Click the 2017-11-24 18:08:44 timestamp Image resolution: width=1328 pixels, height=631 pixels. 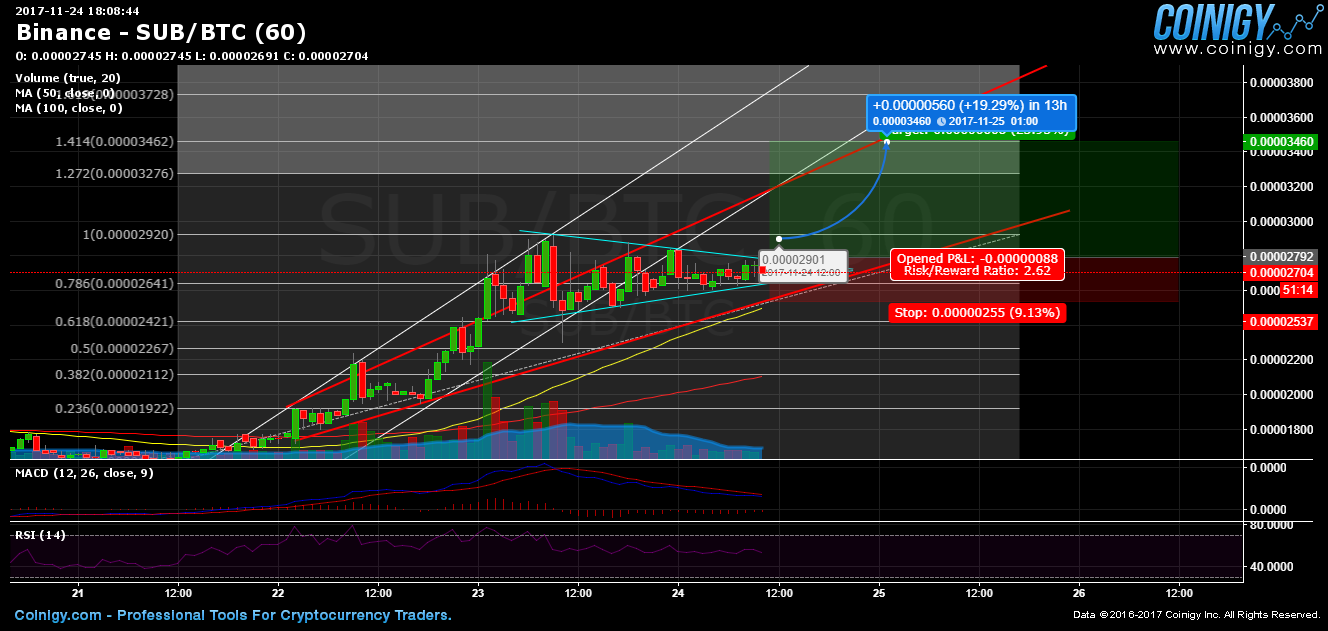click(x=77, y=9)
